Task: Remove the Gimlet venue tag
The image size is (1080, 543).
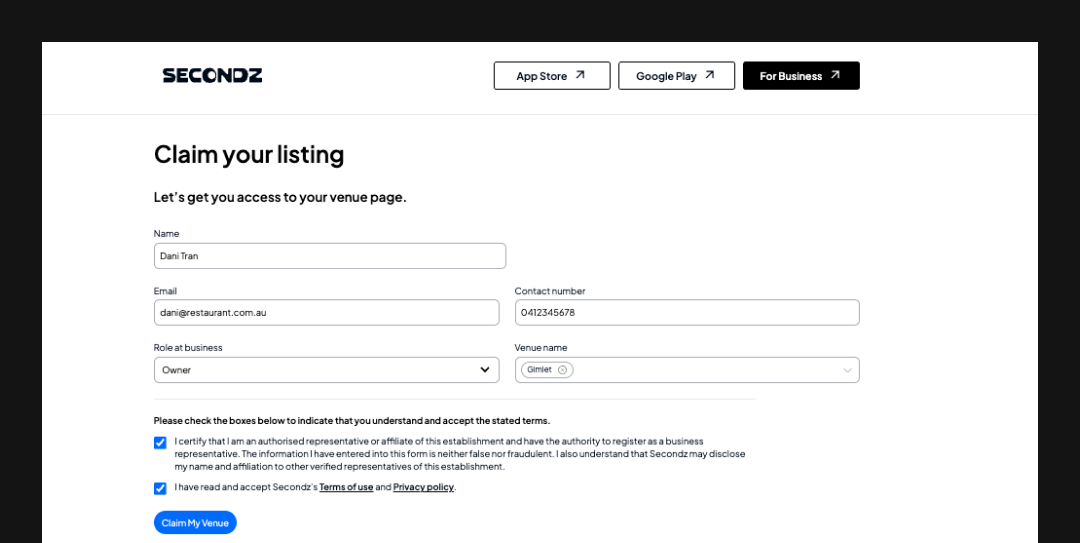Action: coord(562,370)
